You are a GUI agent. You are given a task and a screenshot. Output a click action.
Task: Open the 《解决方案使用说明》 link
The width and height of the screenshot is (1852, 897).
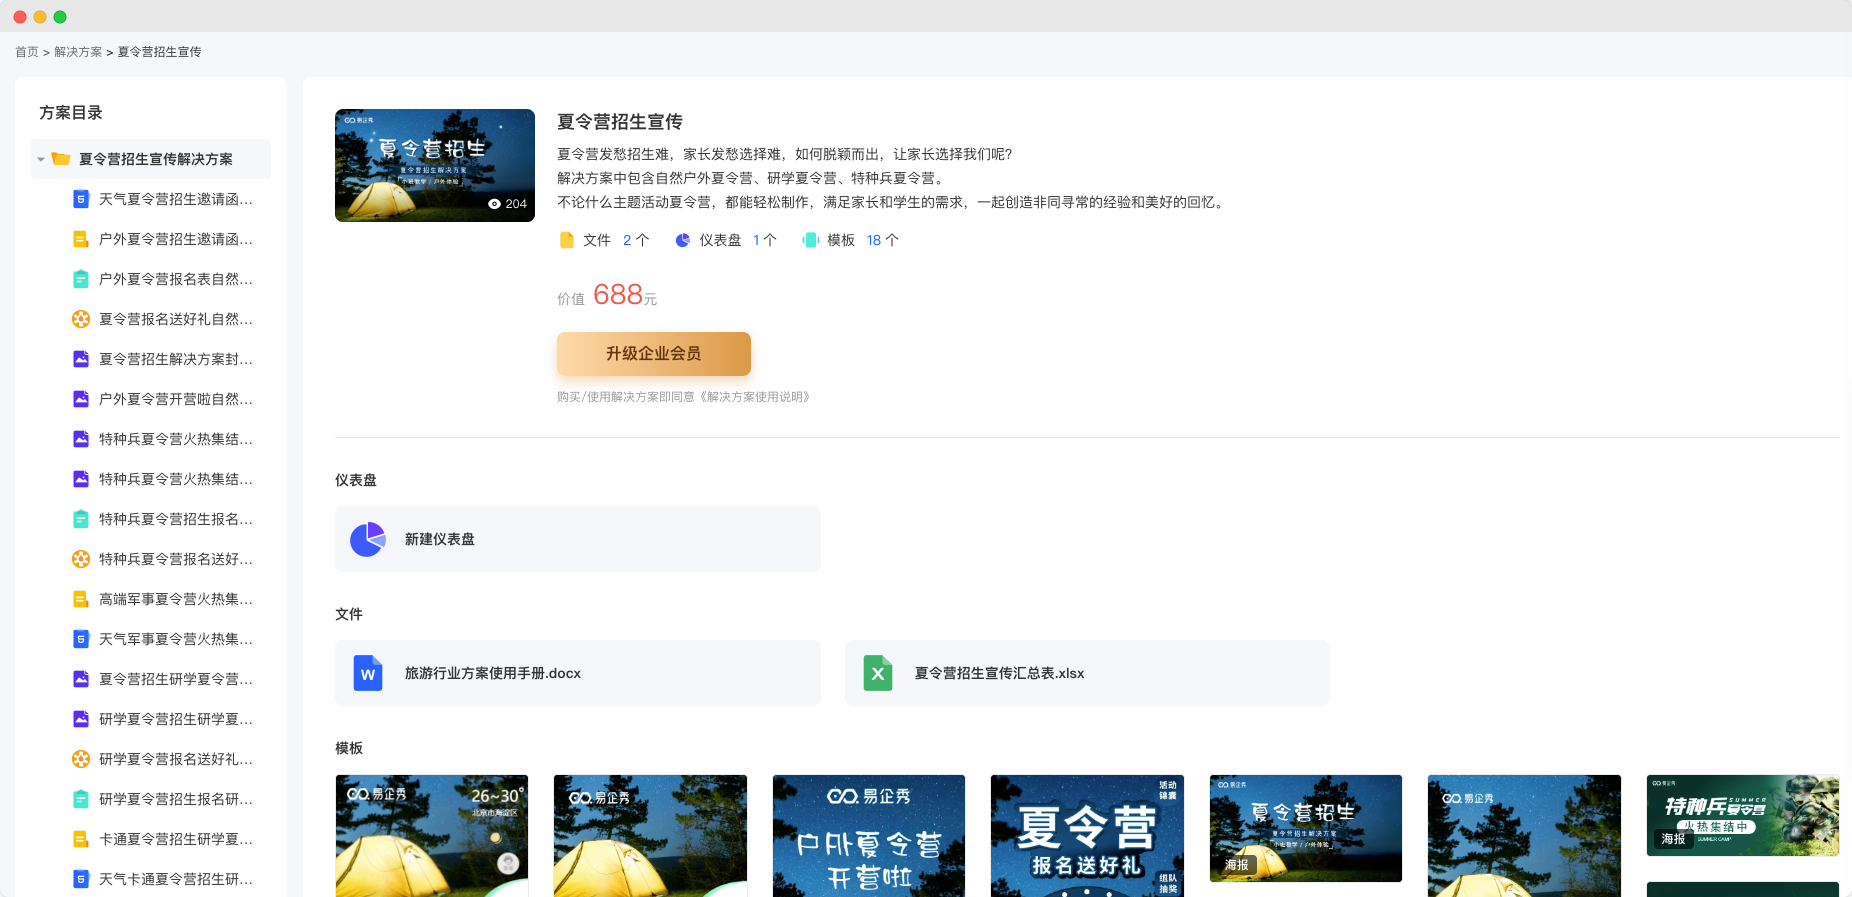(x=755, y=397)
